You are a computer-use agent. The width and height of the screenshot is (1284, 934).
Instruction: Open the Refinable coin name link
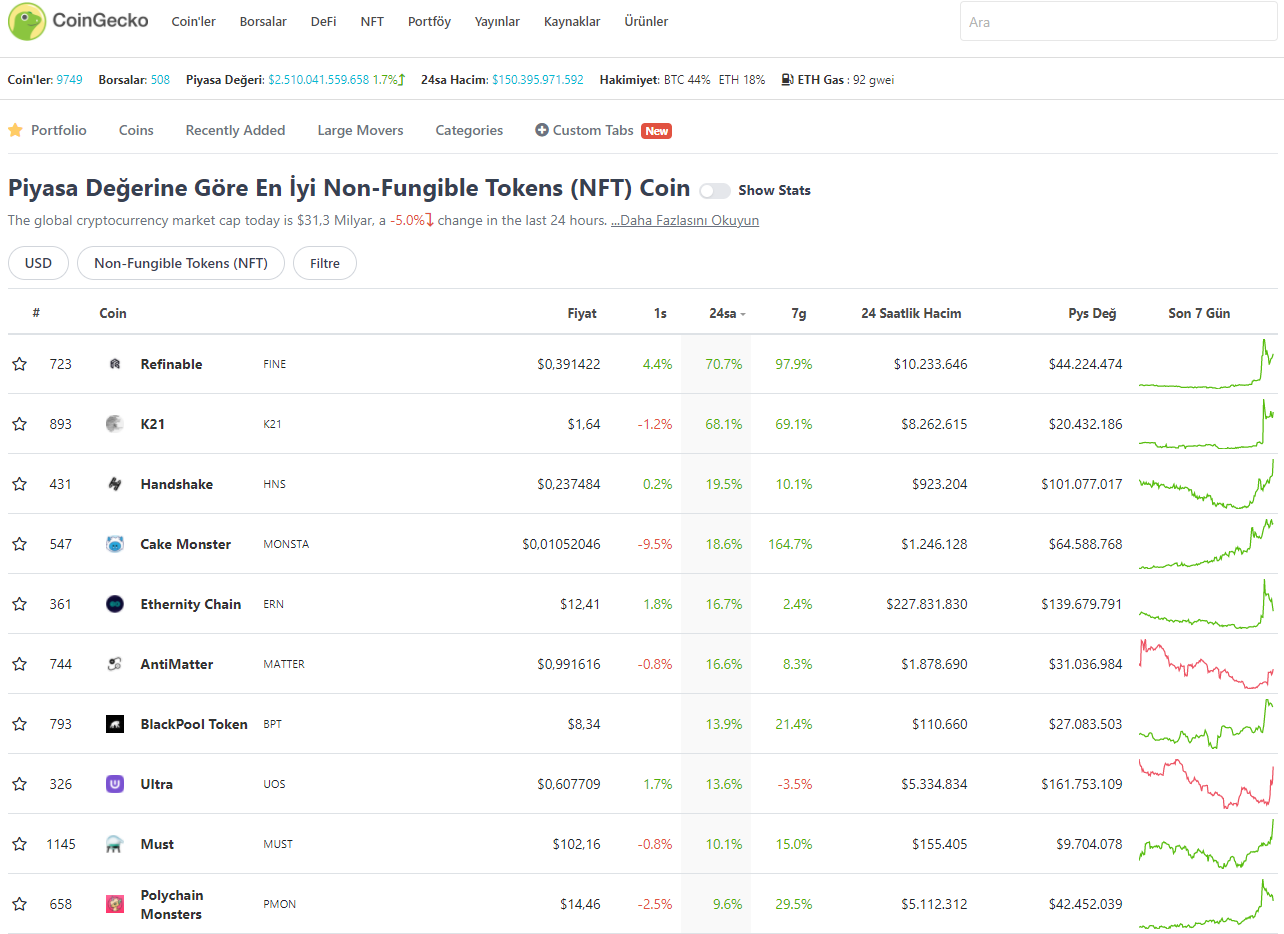tap(171, 364)
